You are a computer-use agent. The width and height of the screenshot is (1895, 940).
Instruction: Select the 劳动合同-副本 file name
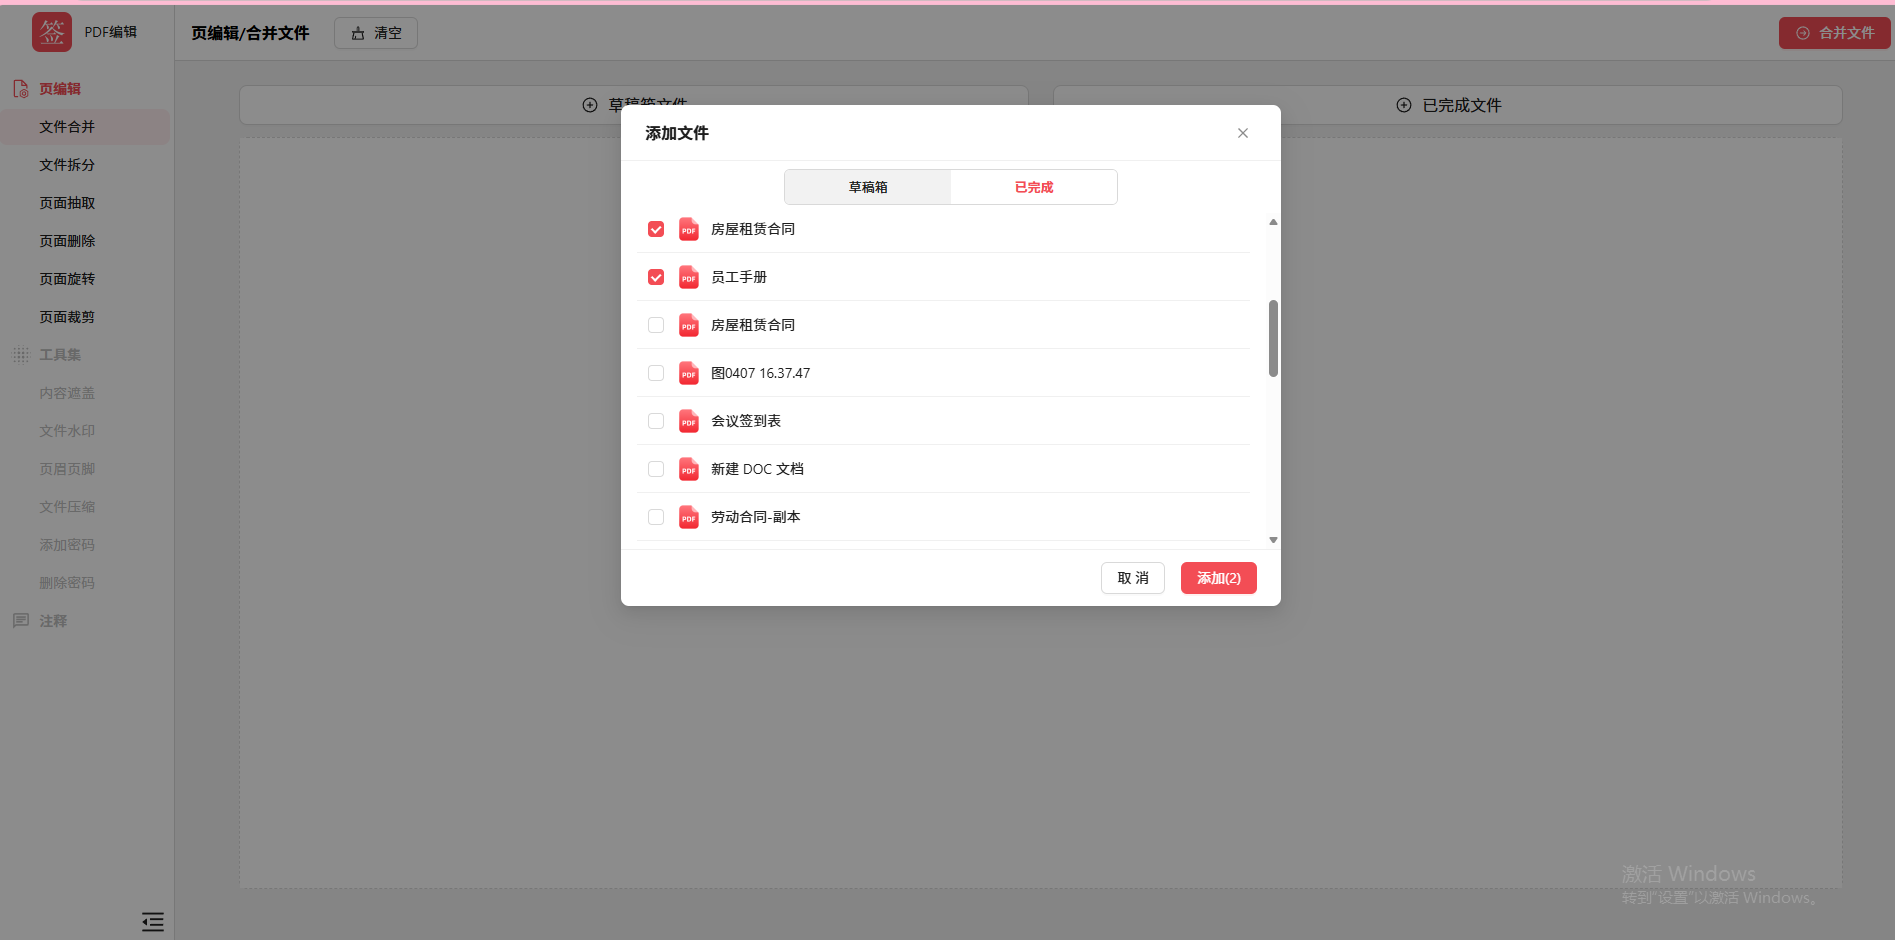[x=756, y=517]
